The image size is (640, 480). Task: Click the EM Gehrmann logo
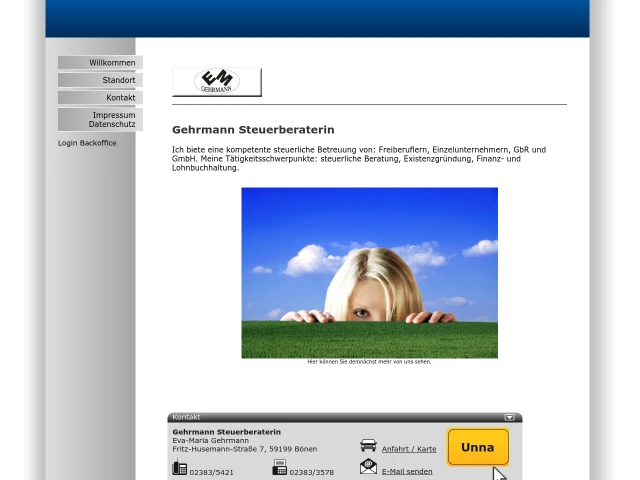(x=216, y=82)
